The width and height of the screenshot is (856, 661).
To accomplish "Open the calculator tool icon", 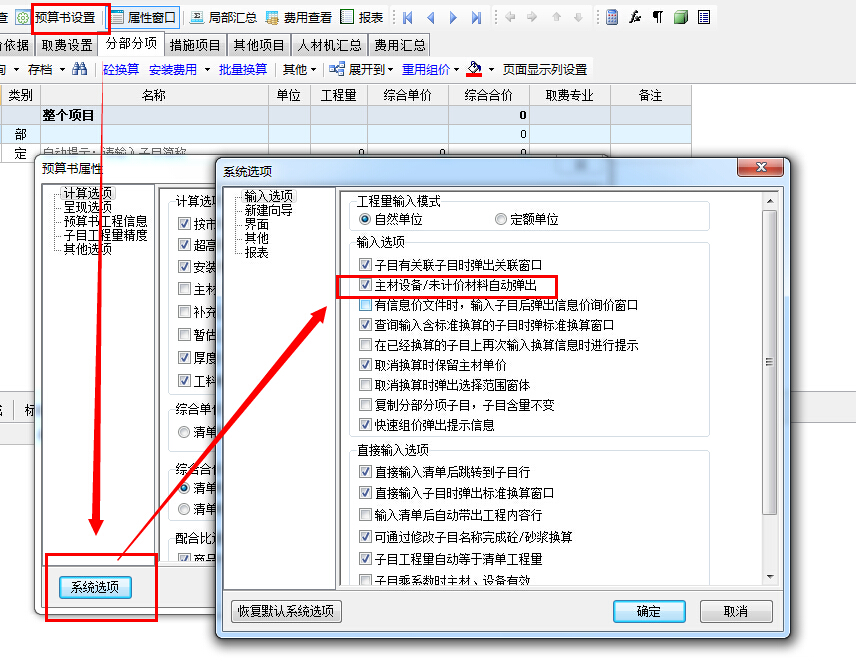I will click(x=611, y=16).
